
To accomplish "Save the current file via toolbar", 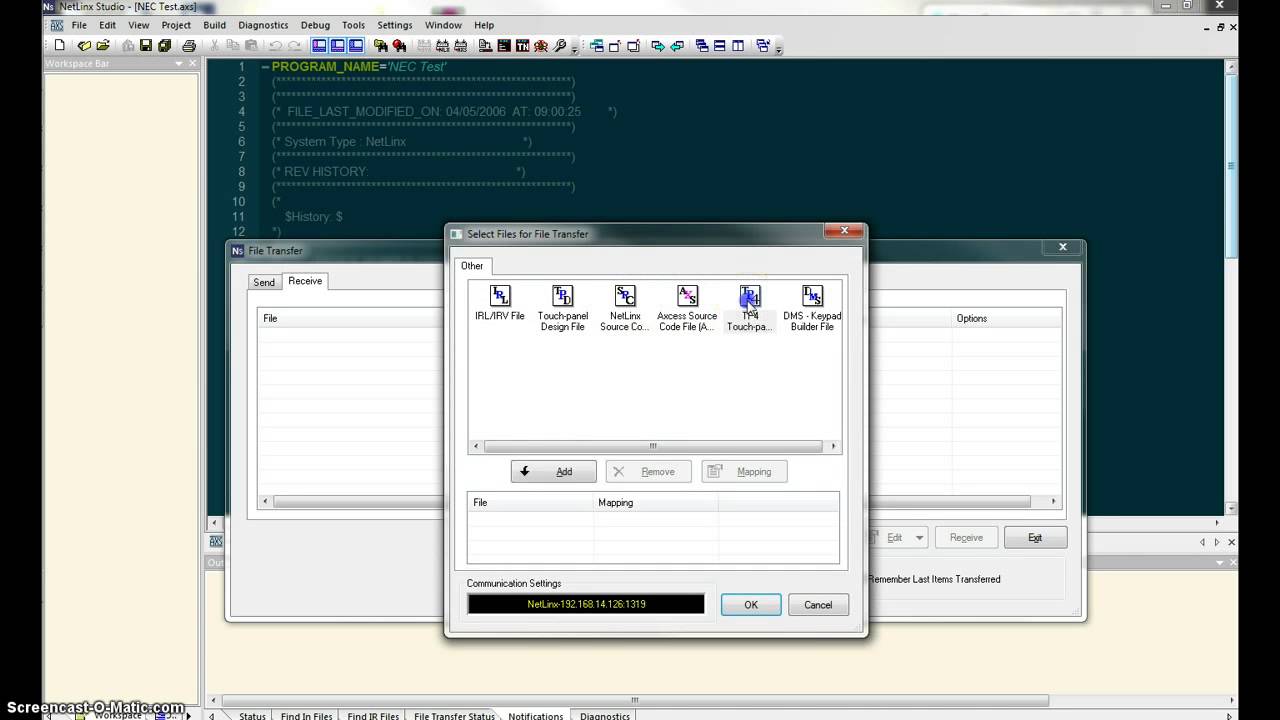I will click(x=146, y=45).
